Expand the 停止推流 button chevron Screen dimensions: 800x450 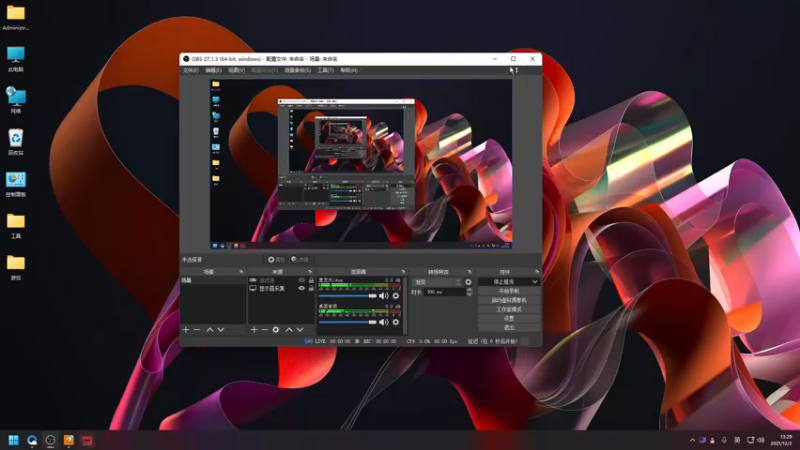click(534, 282)
